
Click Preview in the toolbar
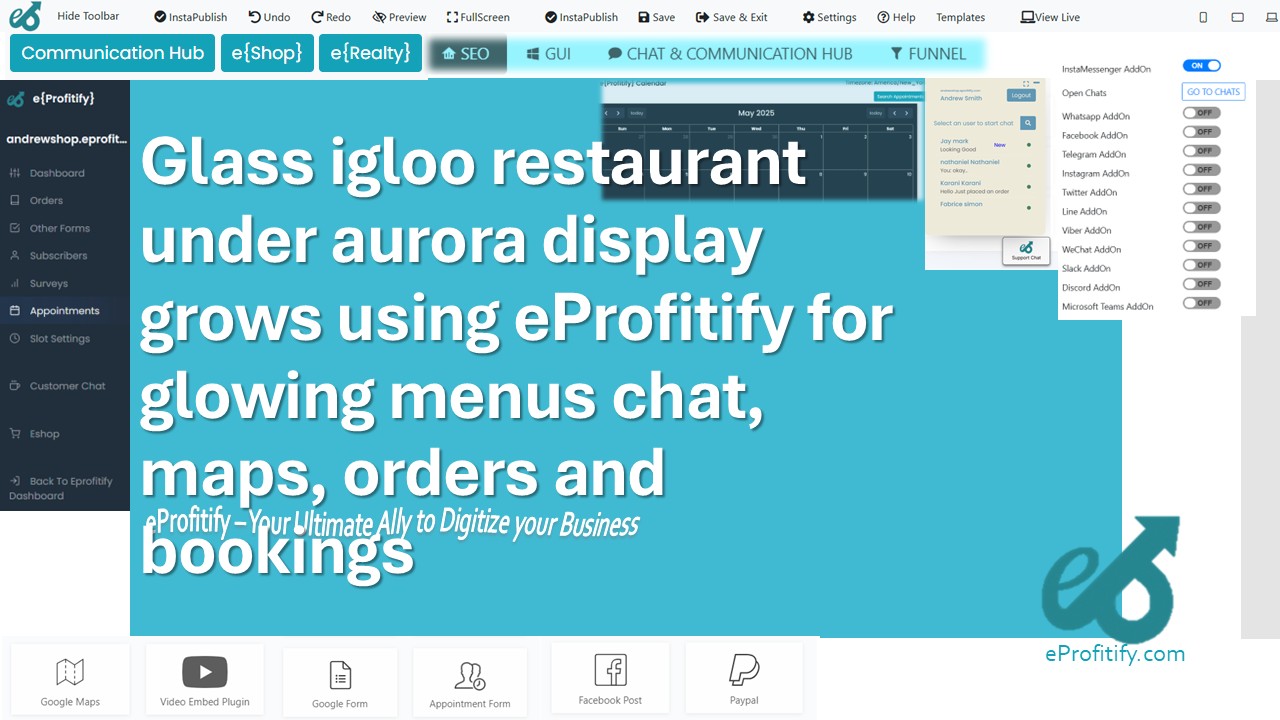(x=399, y=17)
